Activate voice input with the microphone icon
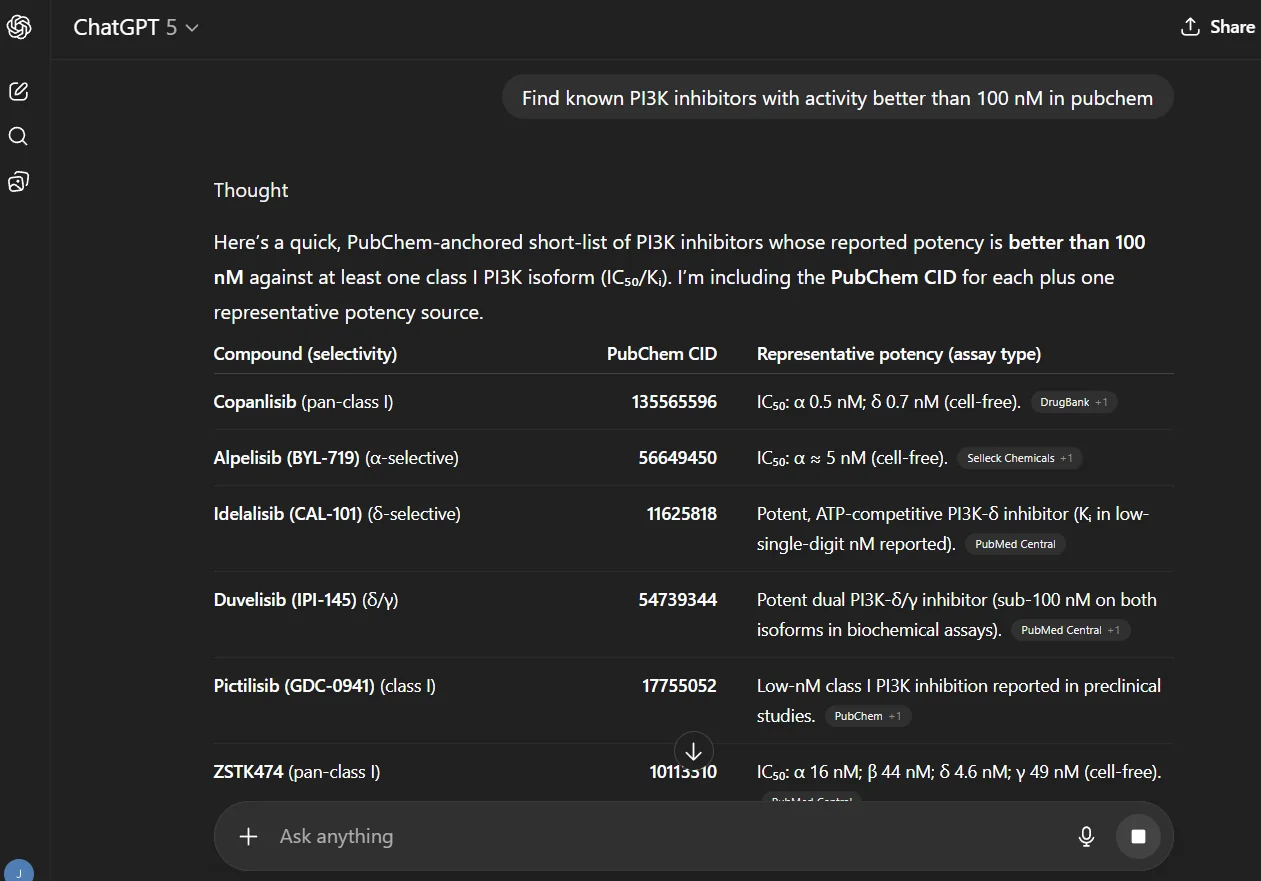The image size is (1261, 881). tap(1086, 836)
